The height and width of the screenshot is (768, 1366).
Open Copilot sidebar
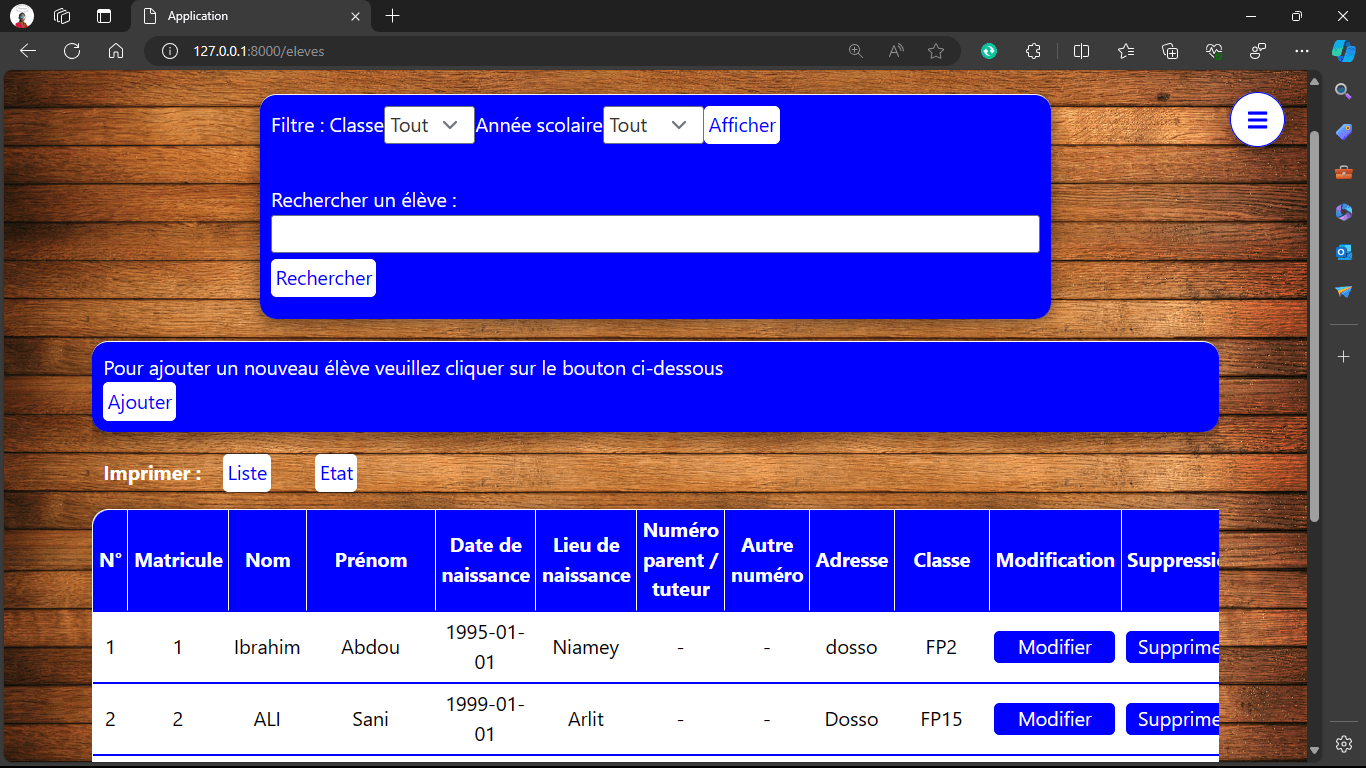tap(1343, 50)
